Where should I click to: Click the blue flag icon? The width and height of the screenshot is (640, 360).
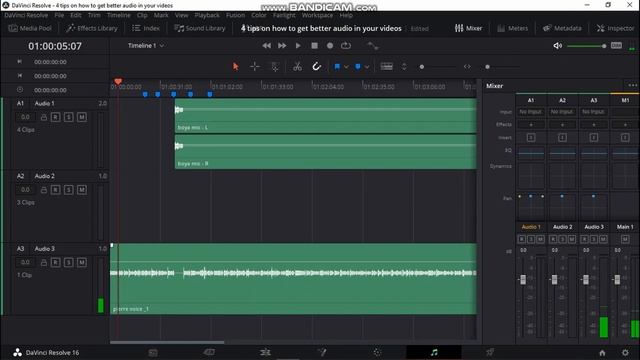tap(337, 67)
